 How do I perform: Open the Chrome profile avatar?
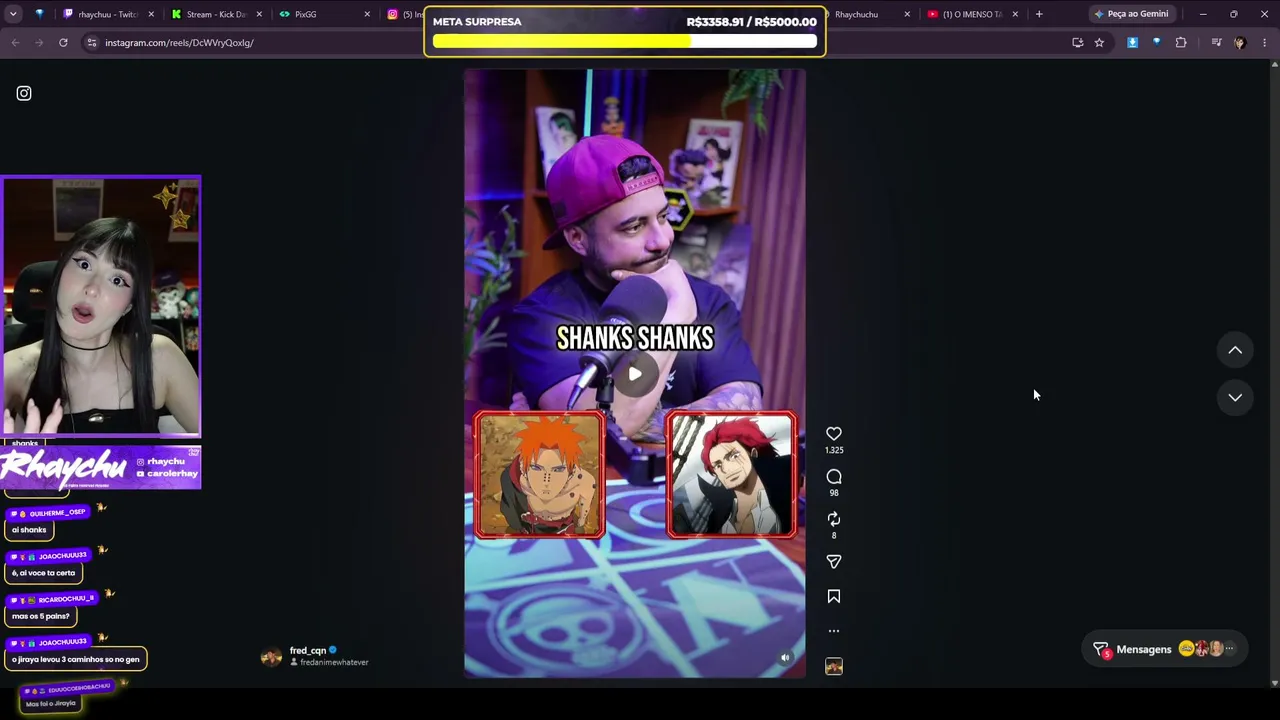point(1240,43)
